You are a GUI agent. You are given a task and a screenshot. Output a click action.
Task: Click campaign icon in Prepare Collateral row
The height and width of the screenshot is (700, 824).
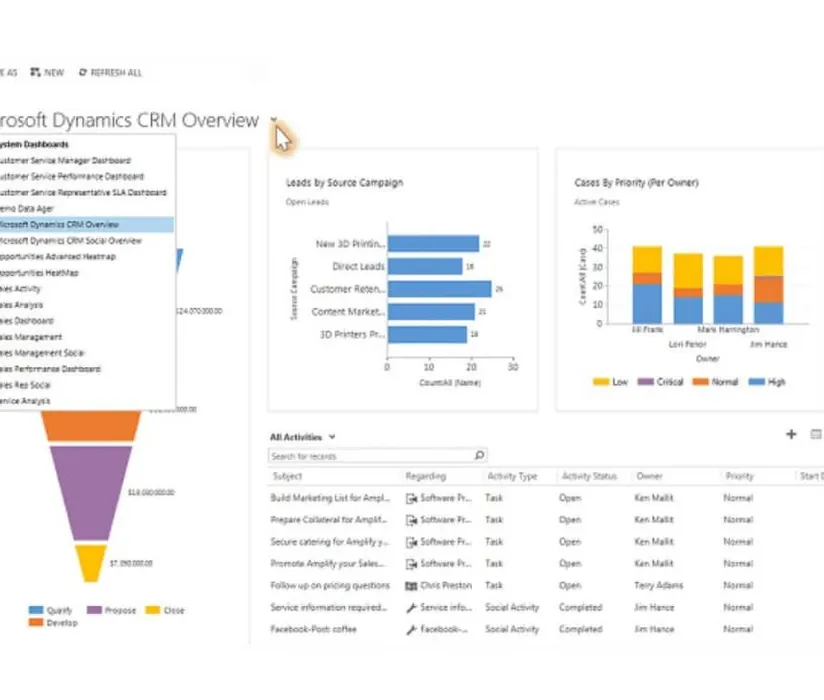[x=411, y=520]
